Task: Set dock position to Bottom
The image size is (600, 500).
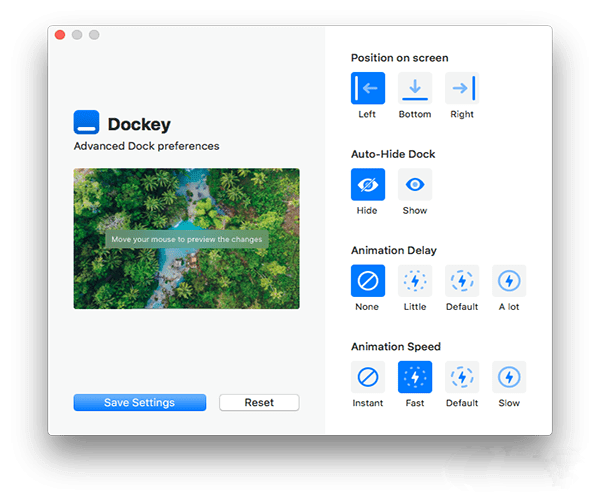Action: (x=415, y=89)
